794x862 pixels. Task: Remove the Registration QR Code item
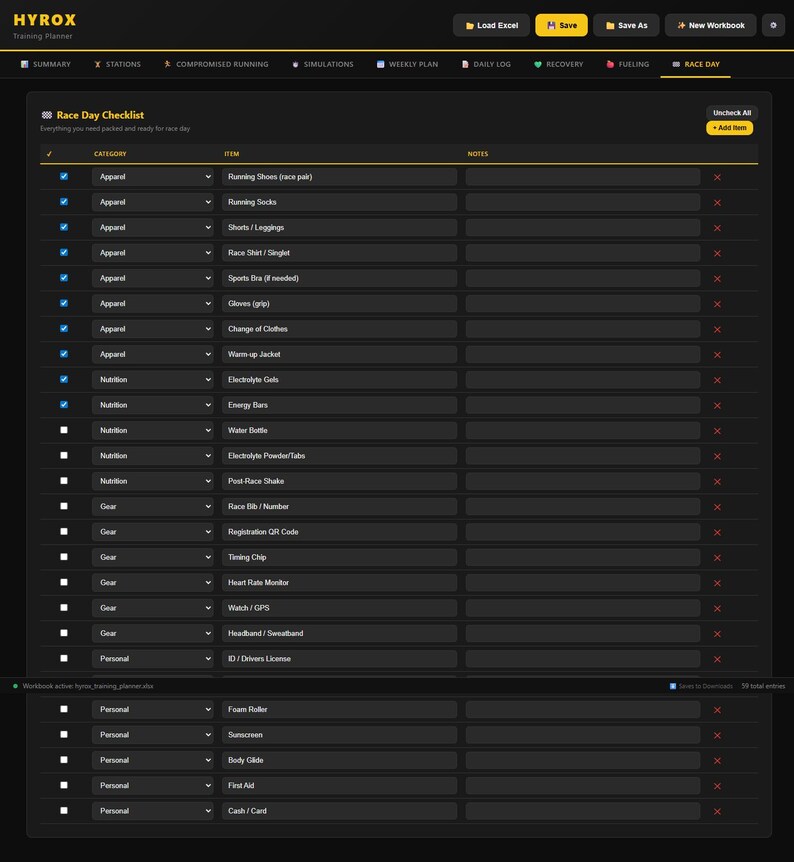(x=717, y=532)
